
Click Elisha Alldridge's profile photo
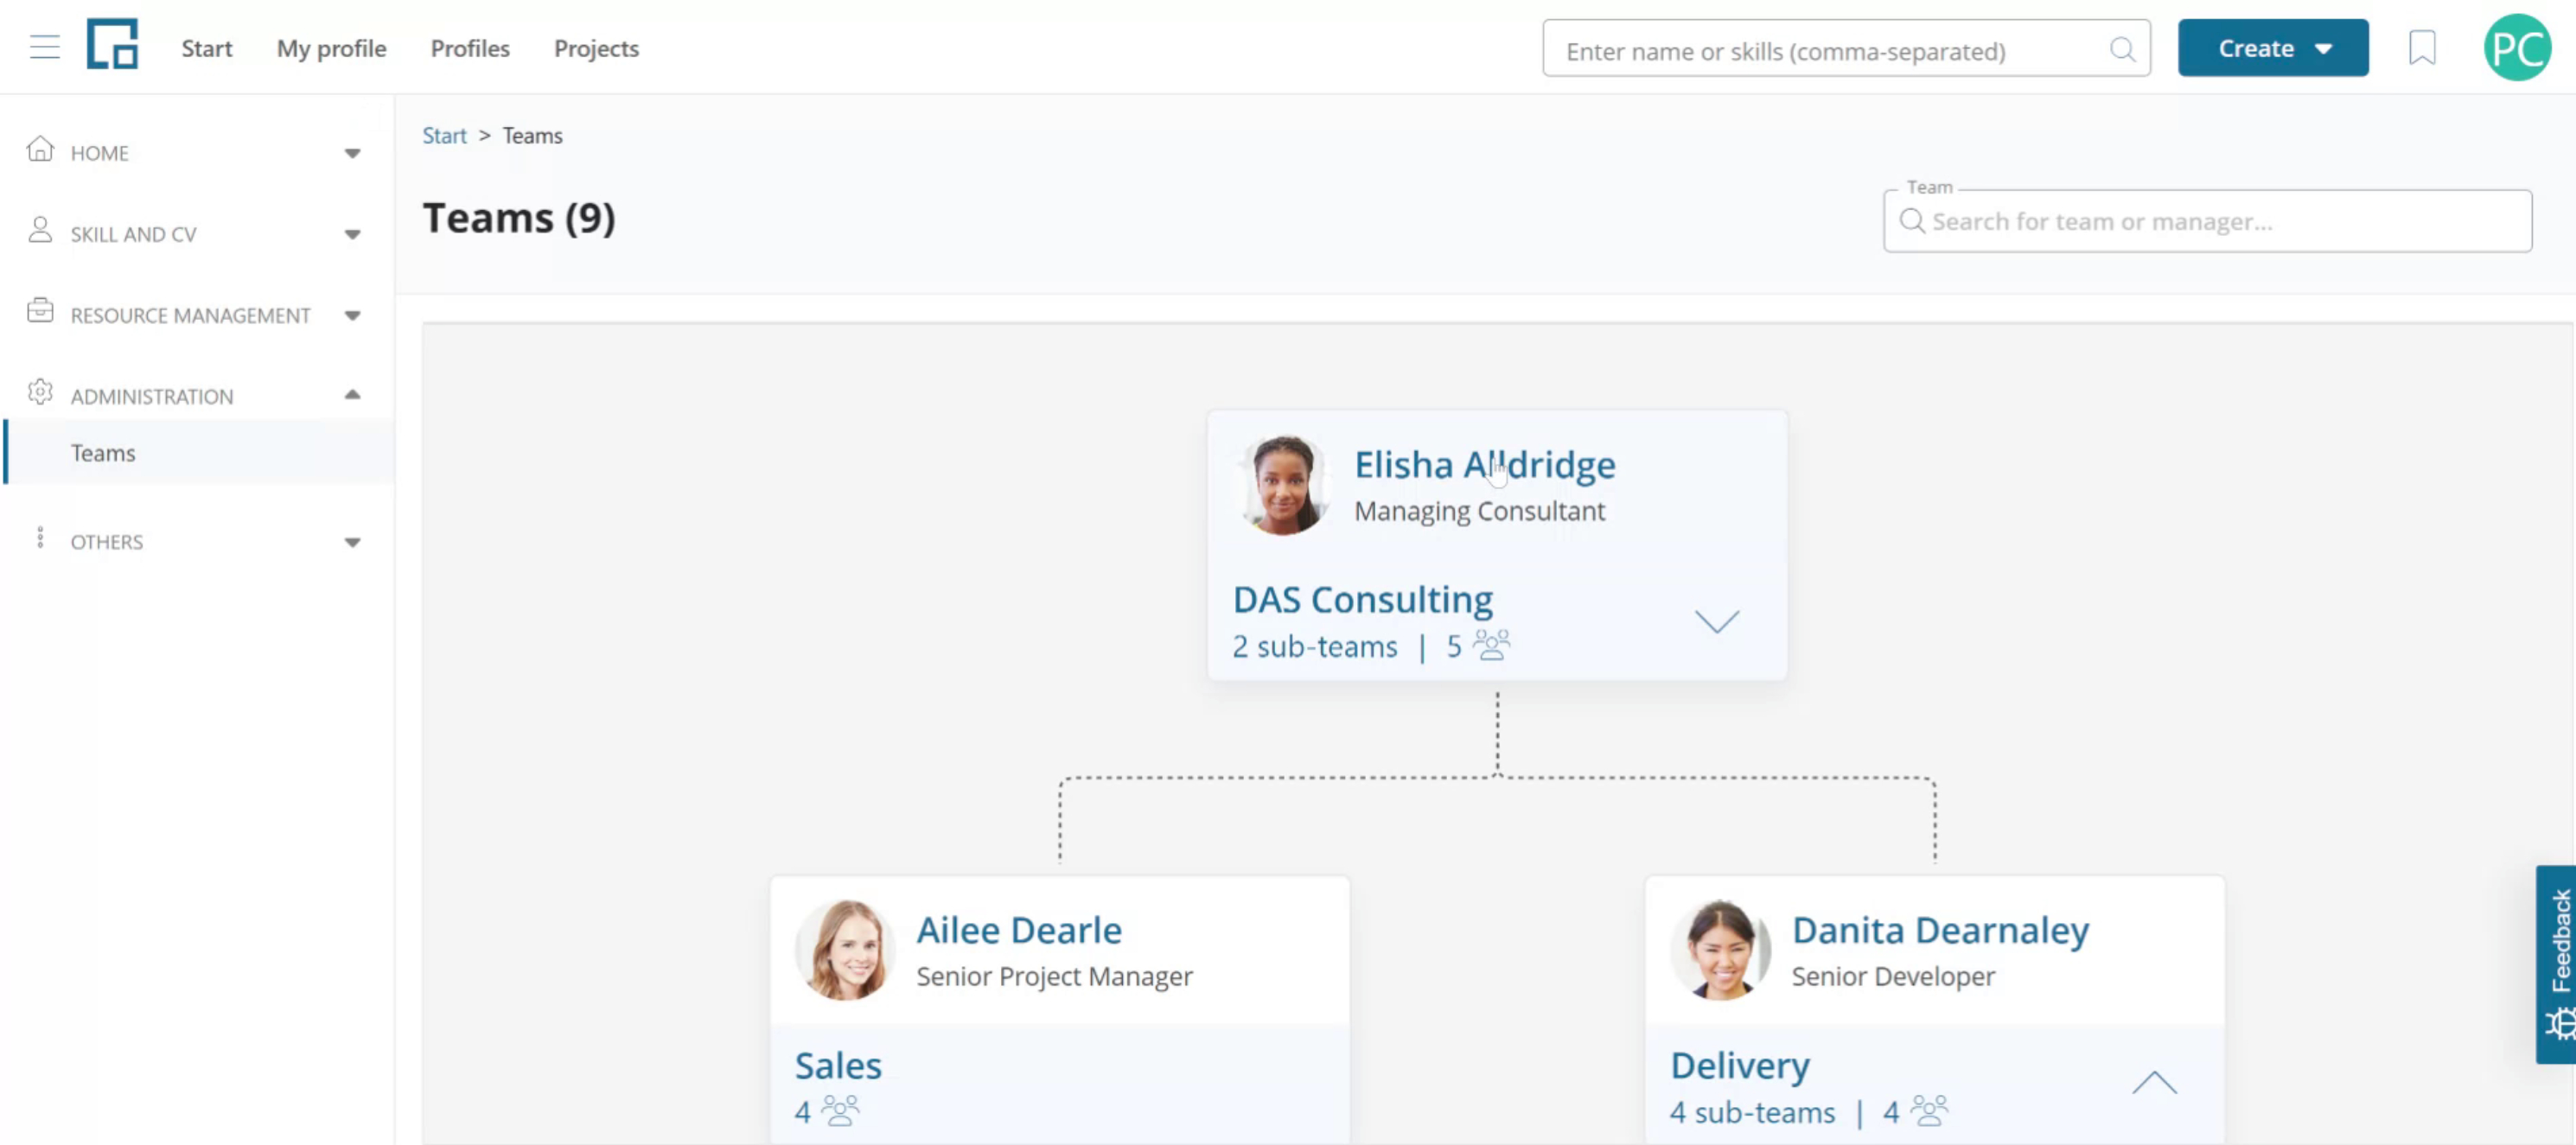coord(1283,485)
